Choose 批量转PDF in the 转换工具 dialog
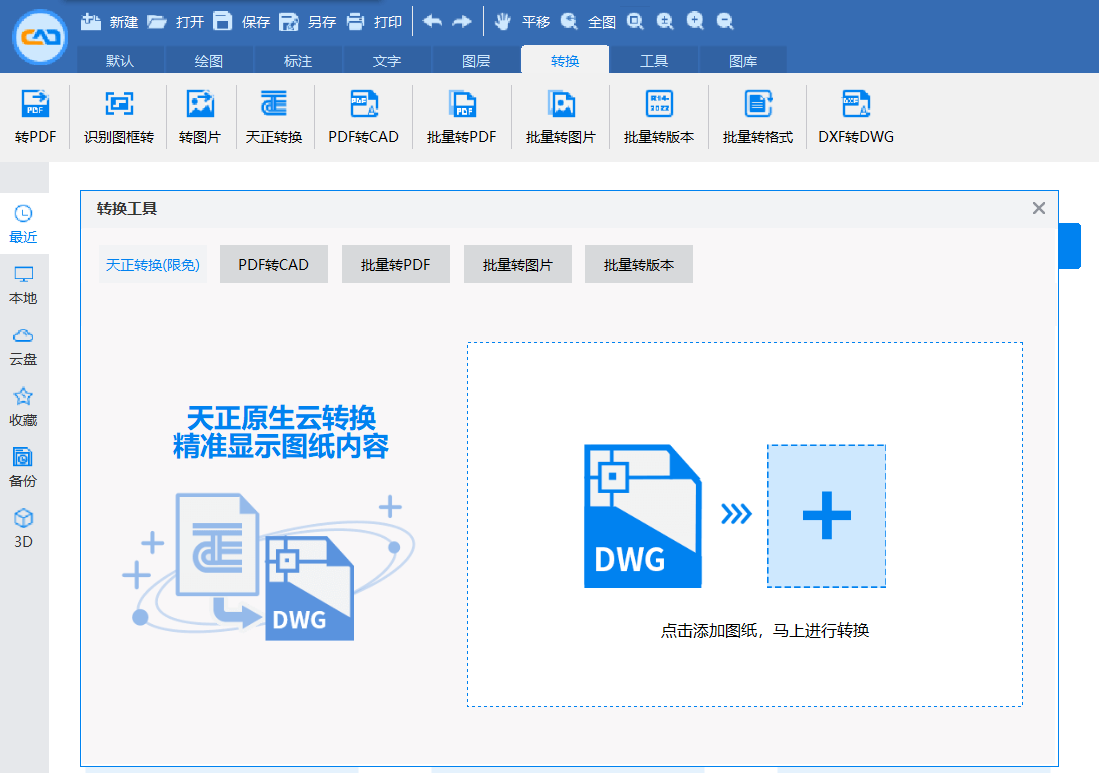This screenshot has width=1099, height=773. [396, 264]
